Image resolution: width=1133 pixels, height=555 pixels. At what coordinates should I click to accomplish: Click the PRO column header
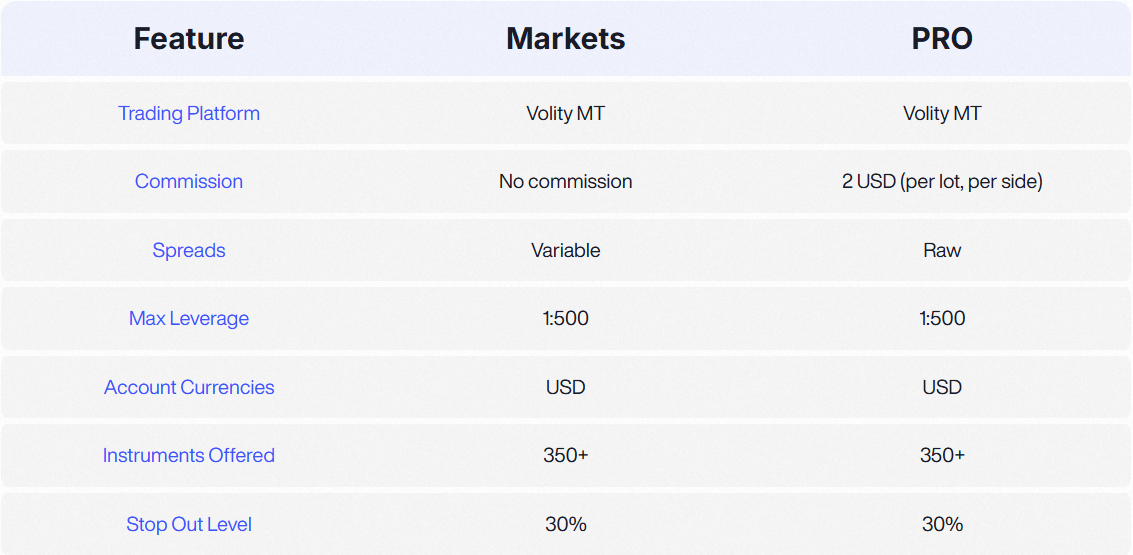[942, 38]
